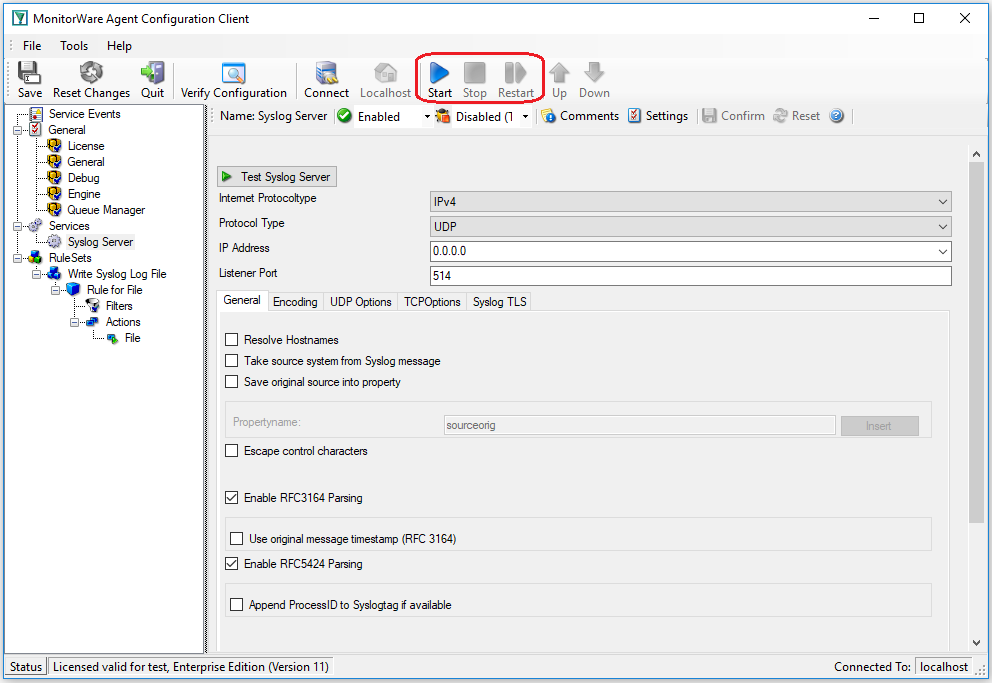Check Use original message timestamp (RFC 3164)
This screenshot has height=683, width=992.
(237, 538)
